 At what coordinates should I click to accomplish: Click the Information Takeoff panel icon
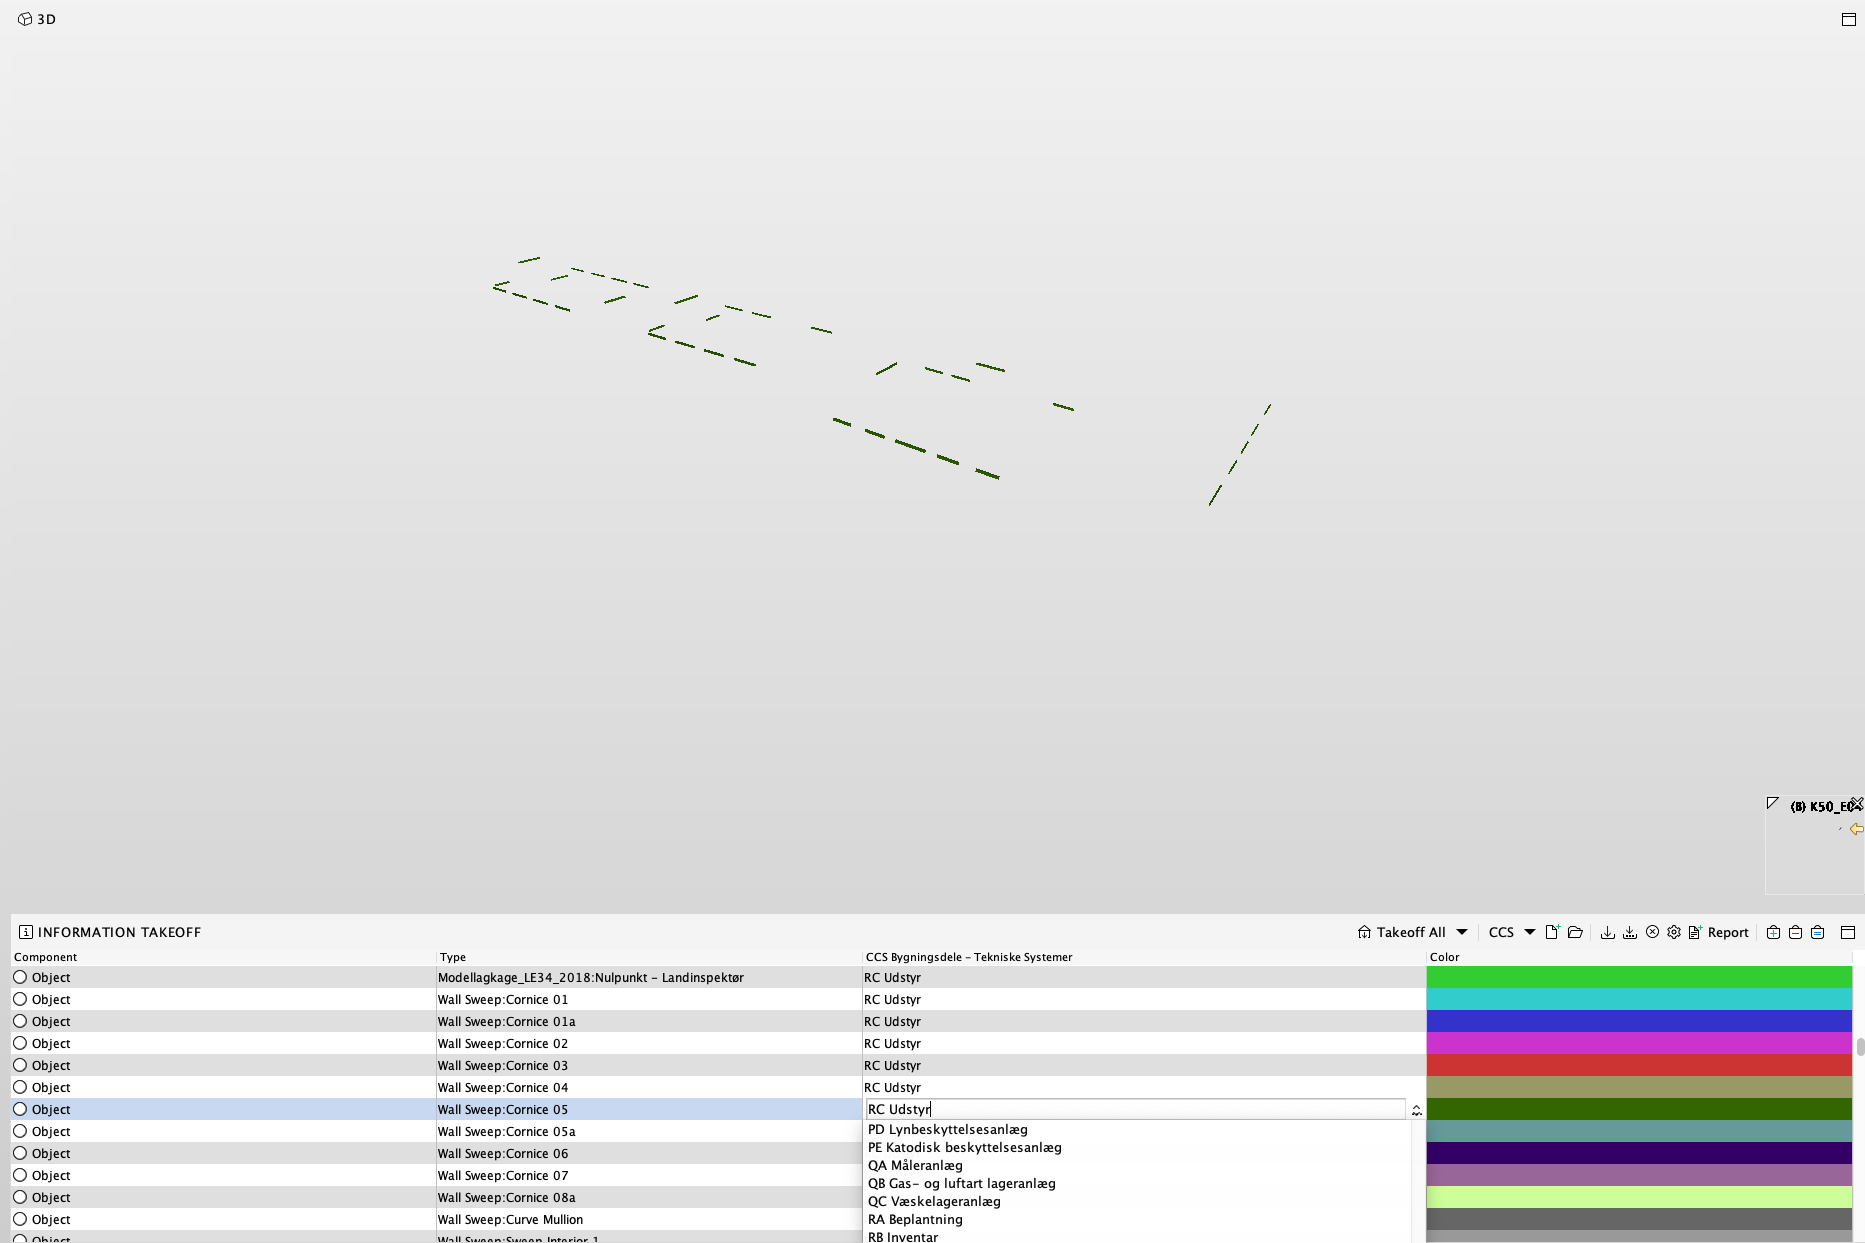pyautogui.click(x=25, y=932)
